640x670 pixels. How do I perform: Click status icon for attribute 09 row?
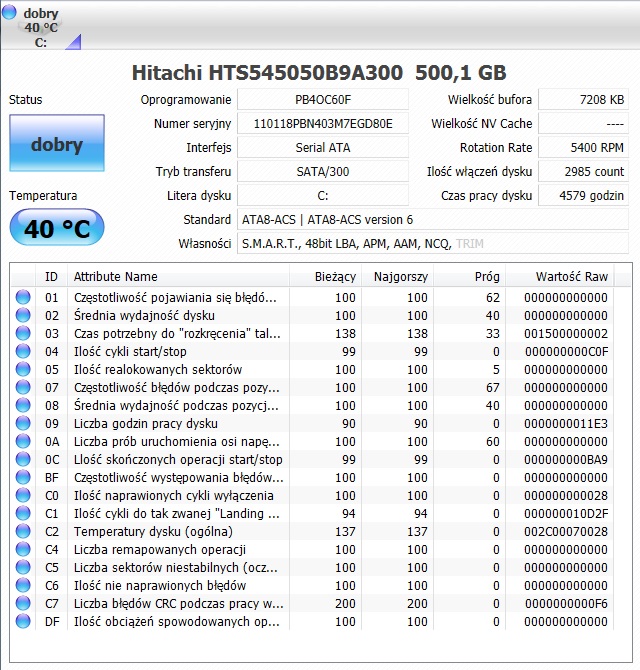[x=23, y=423]
